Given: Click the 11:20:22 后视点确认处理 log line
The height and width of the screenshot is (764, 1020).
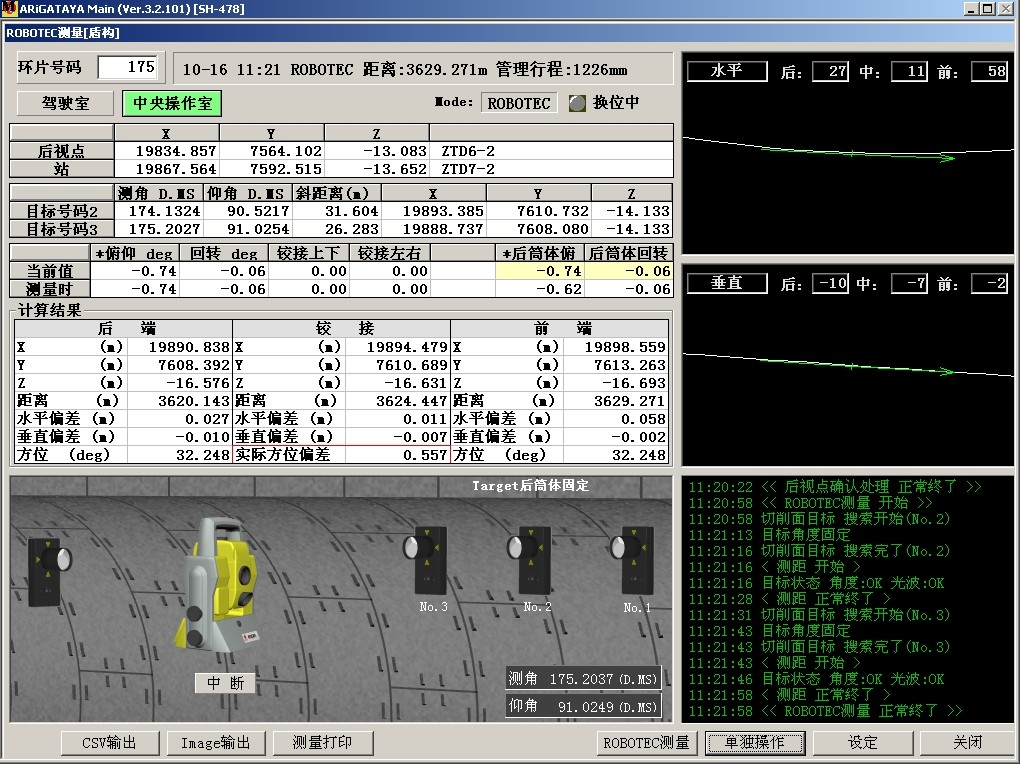Looking at the screenshot, I should pyautogui.click(x=835, y=487).
